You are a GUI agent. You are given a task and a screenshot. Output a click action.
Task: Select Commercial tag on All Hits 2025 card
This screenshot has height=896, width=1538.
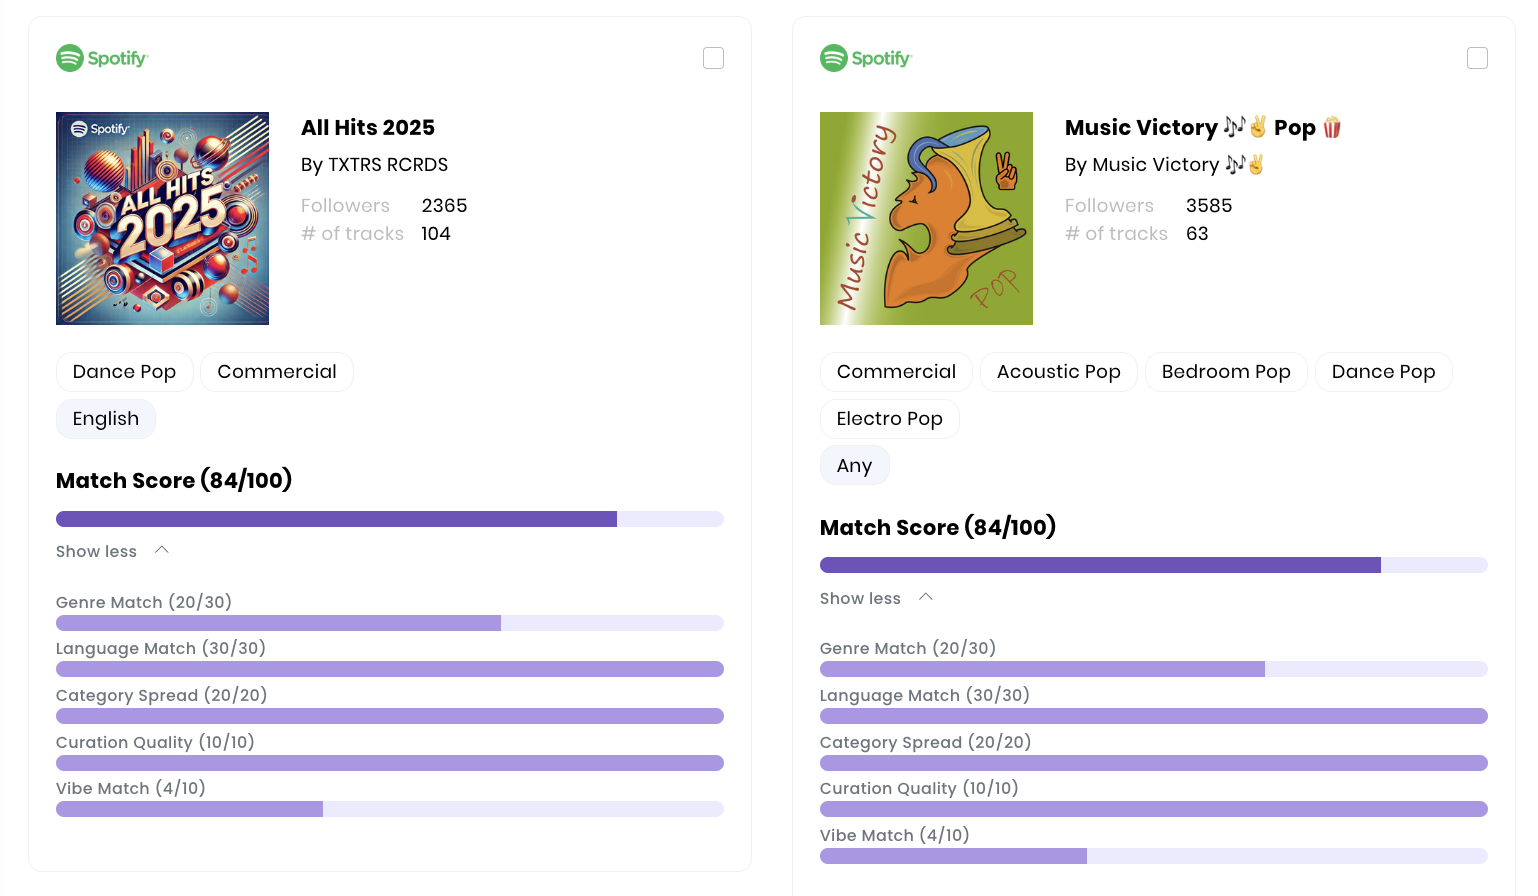tap(277, 372)
